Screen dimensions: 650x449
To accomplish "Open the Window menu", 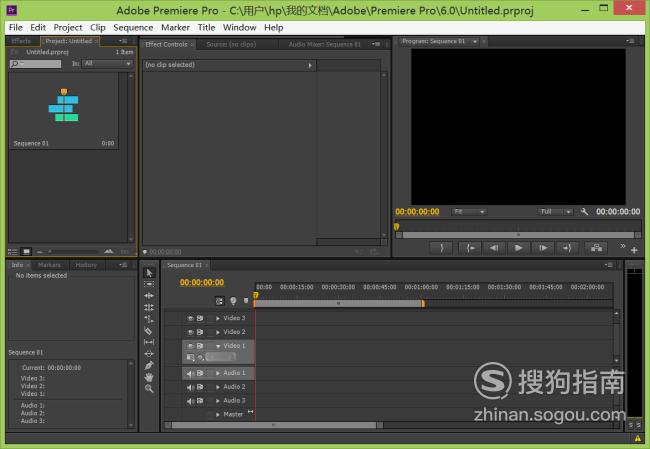I will 240,27.
